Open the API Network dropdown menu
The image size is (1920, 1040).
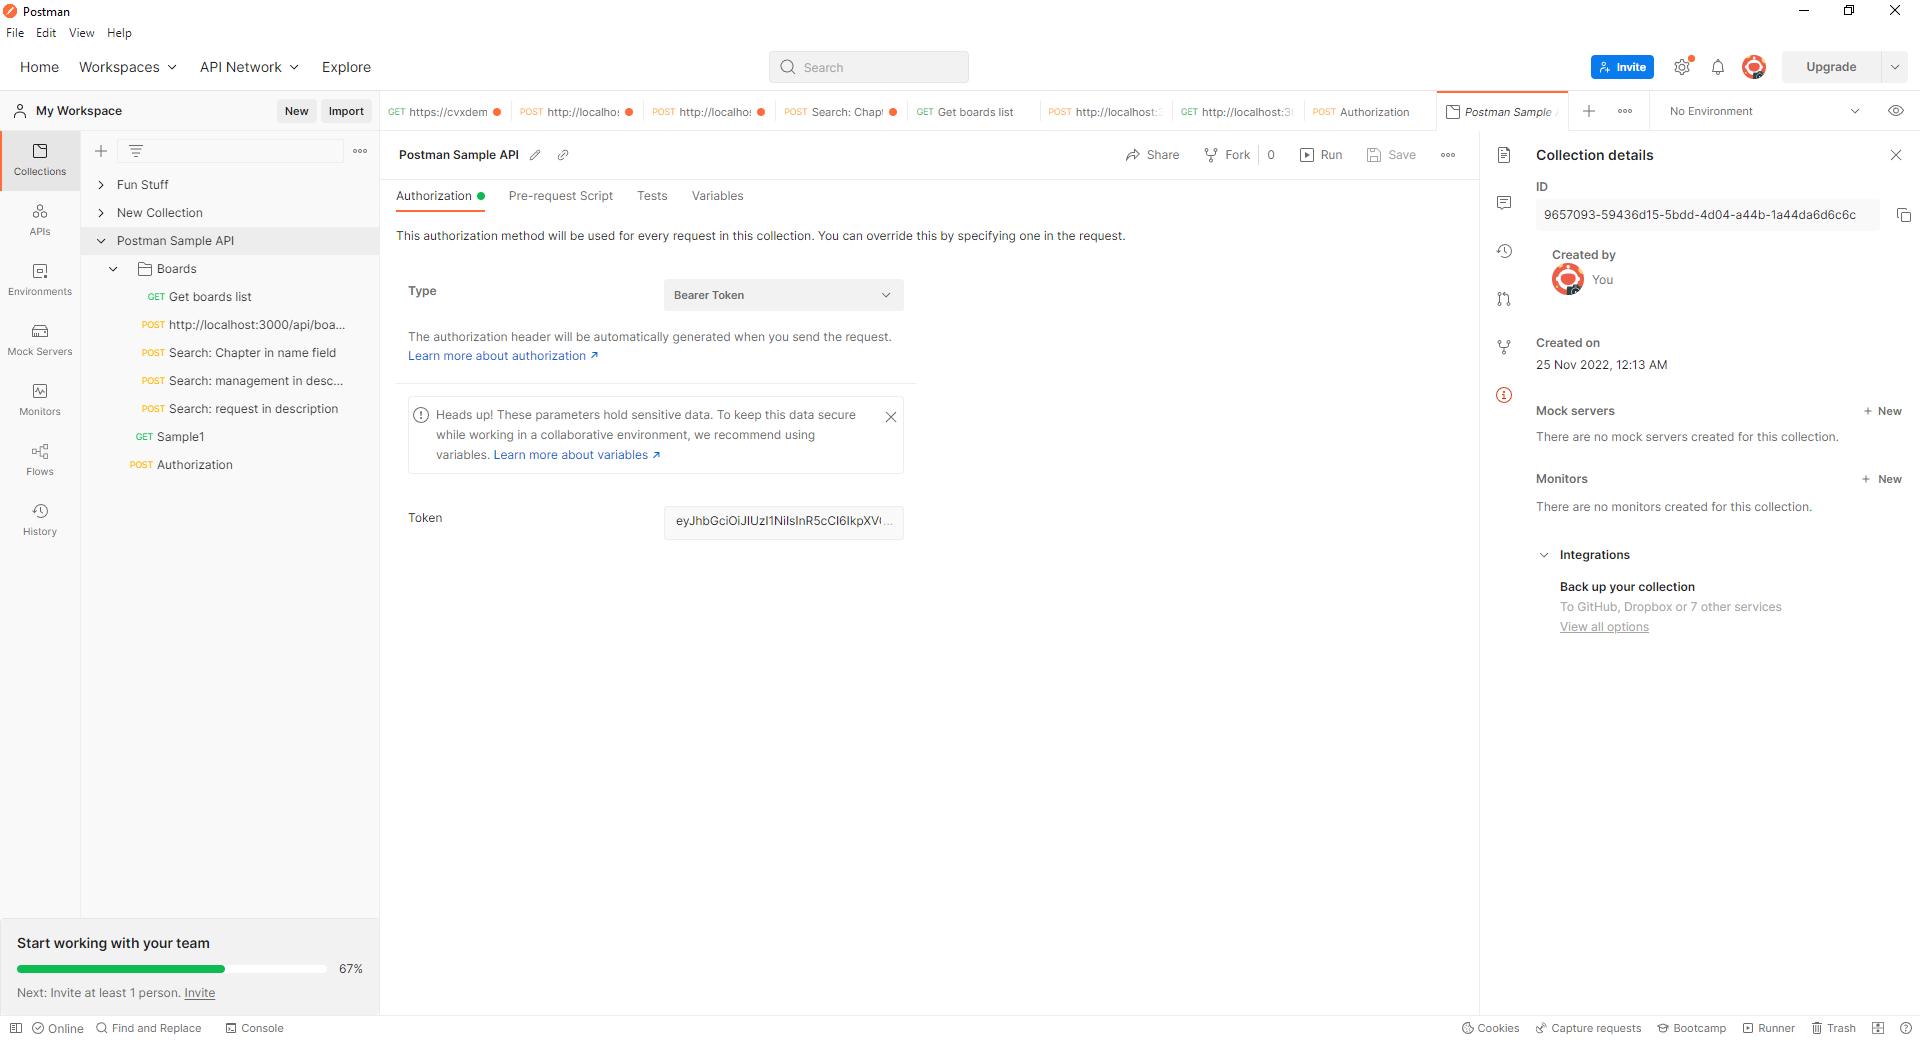pyautogui.click(x=249, y=67)
